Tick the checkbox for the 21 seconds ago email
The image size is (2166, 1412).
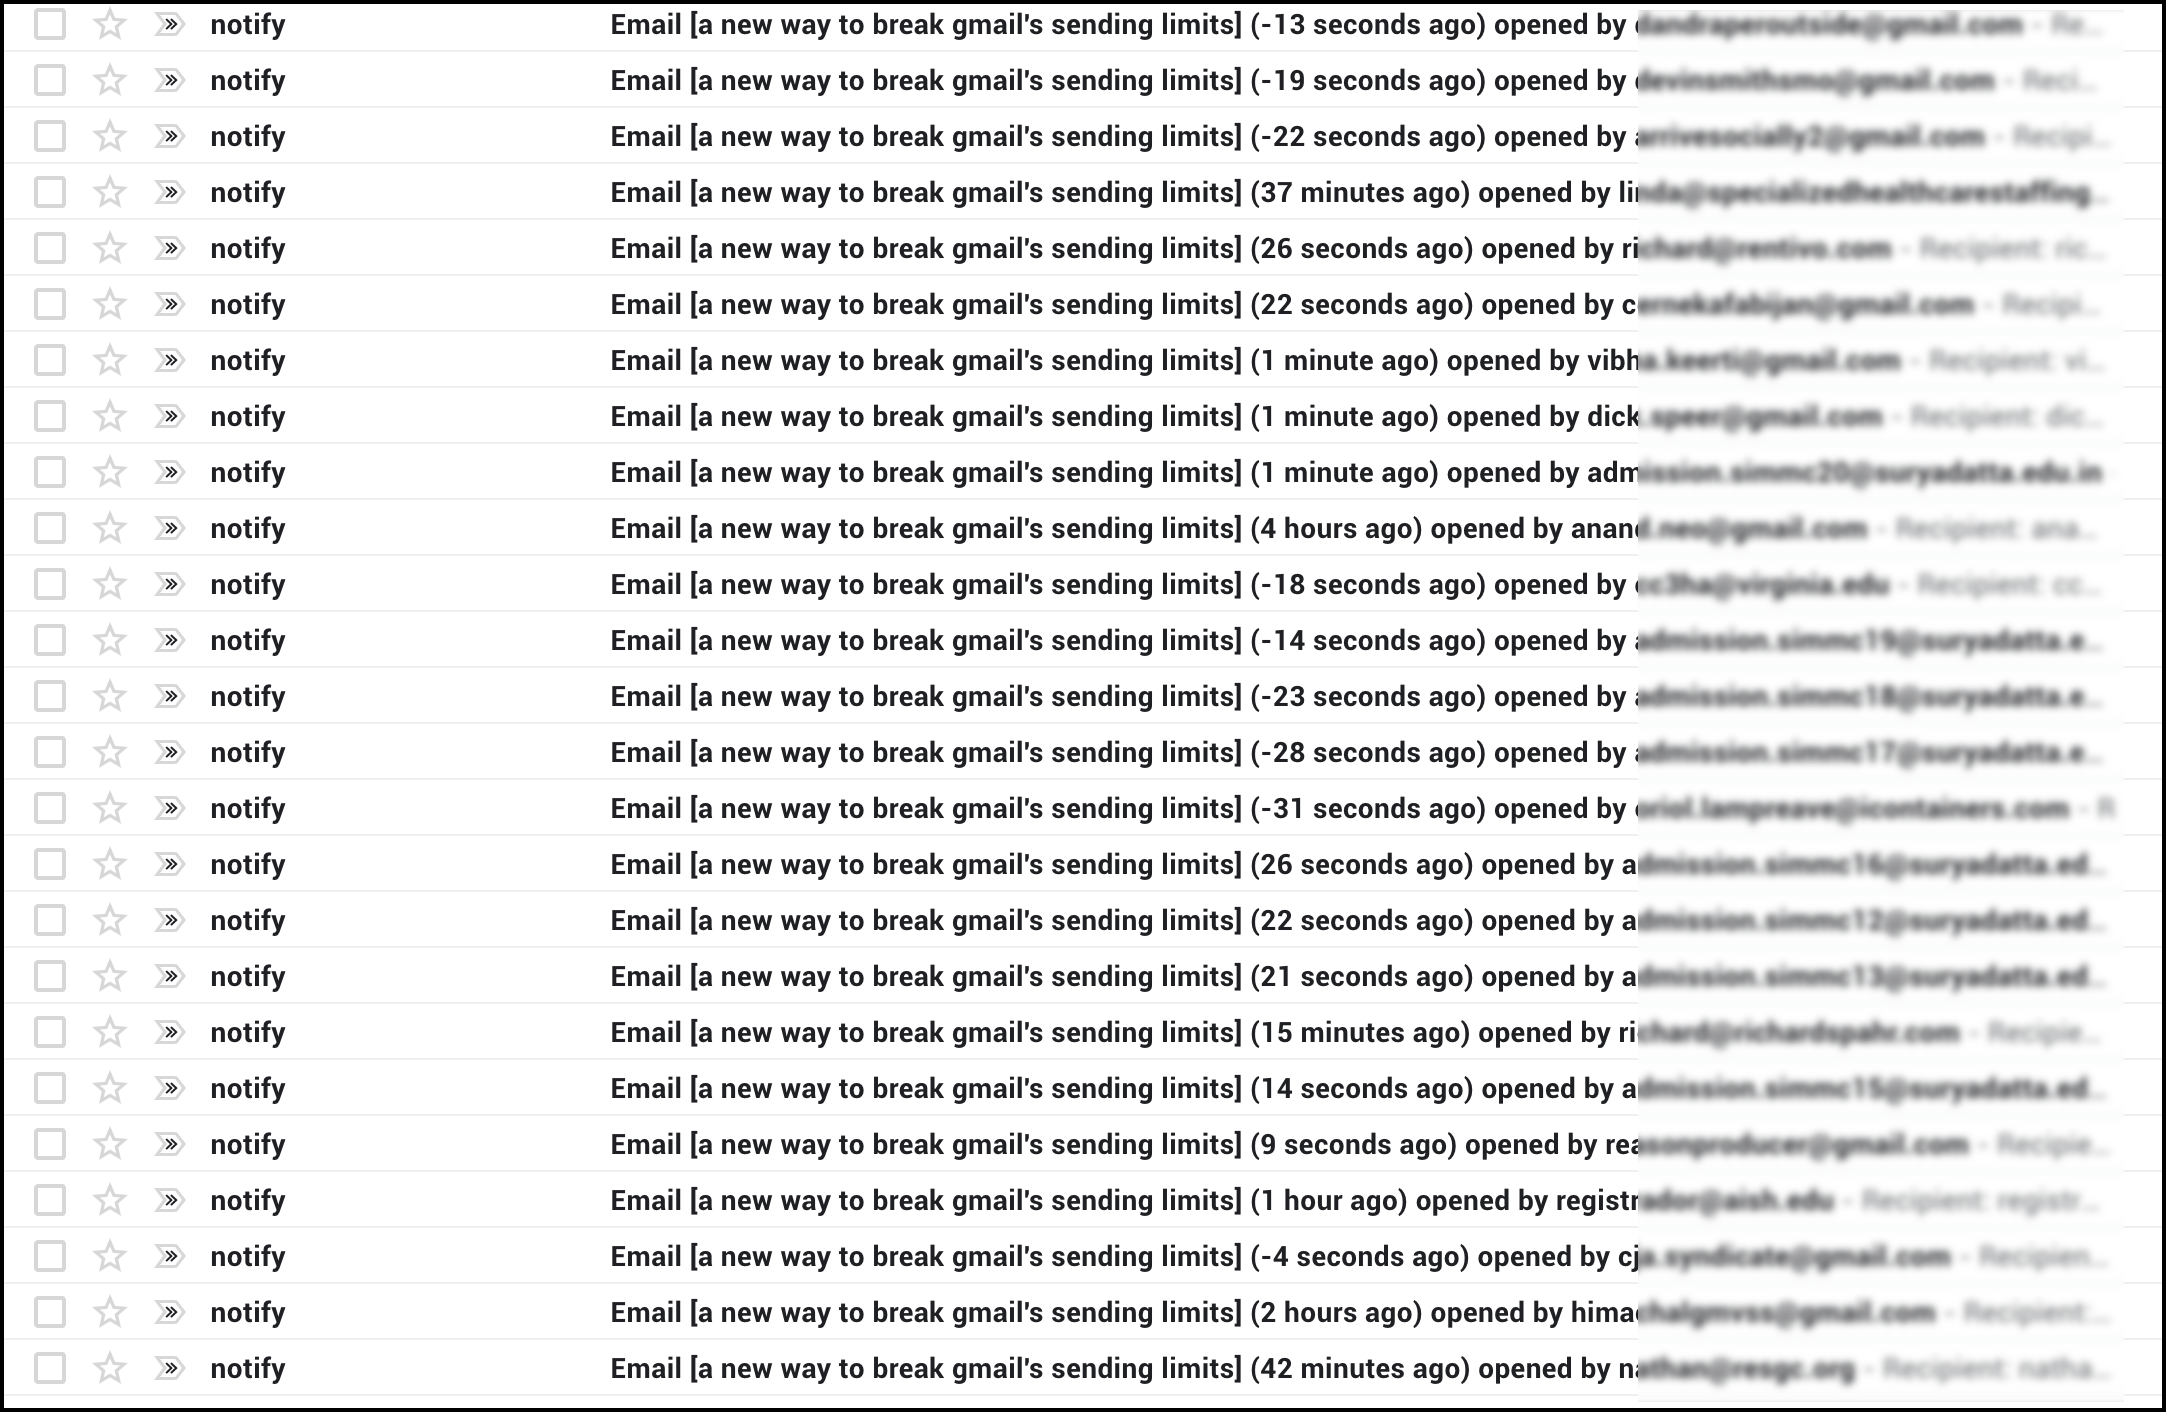click(50, 976)
